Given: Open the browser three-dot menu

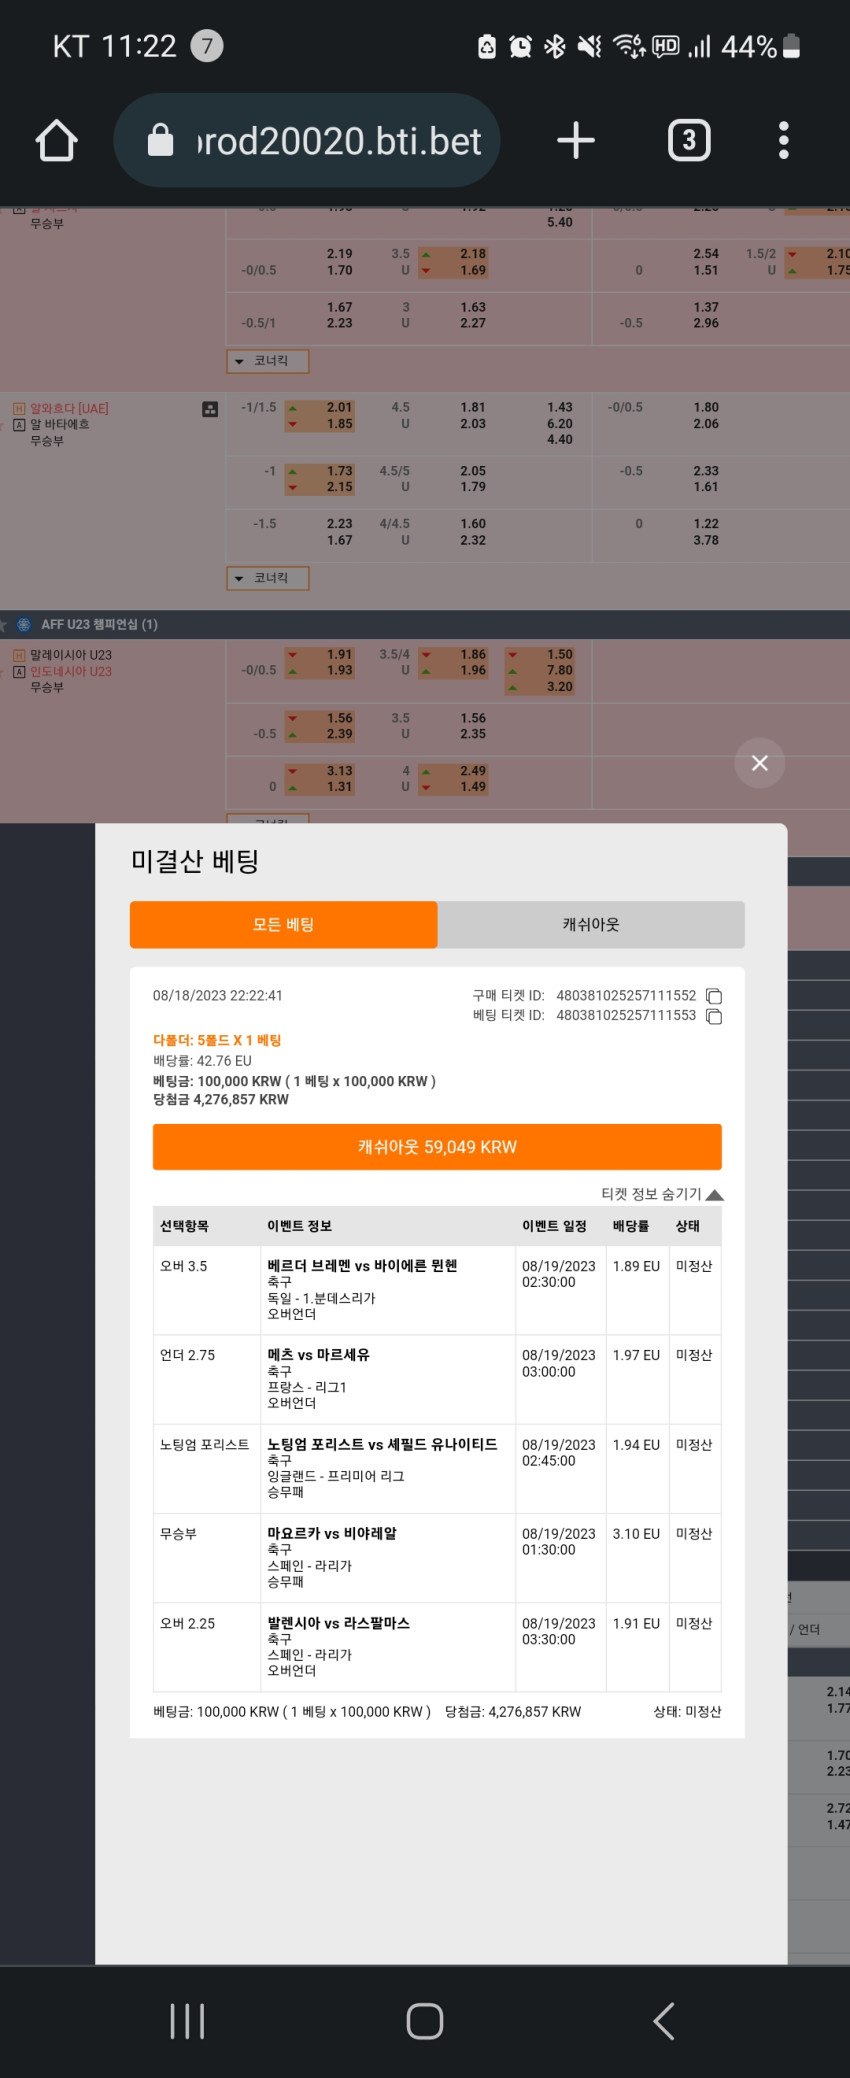Looking at the screenshot, I should pyautogui.click(x=784, y=140).
